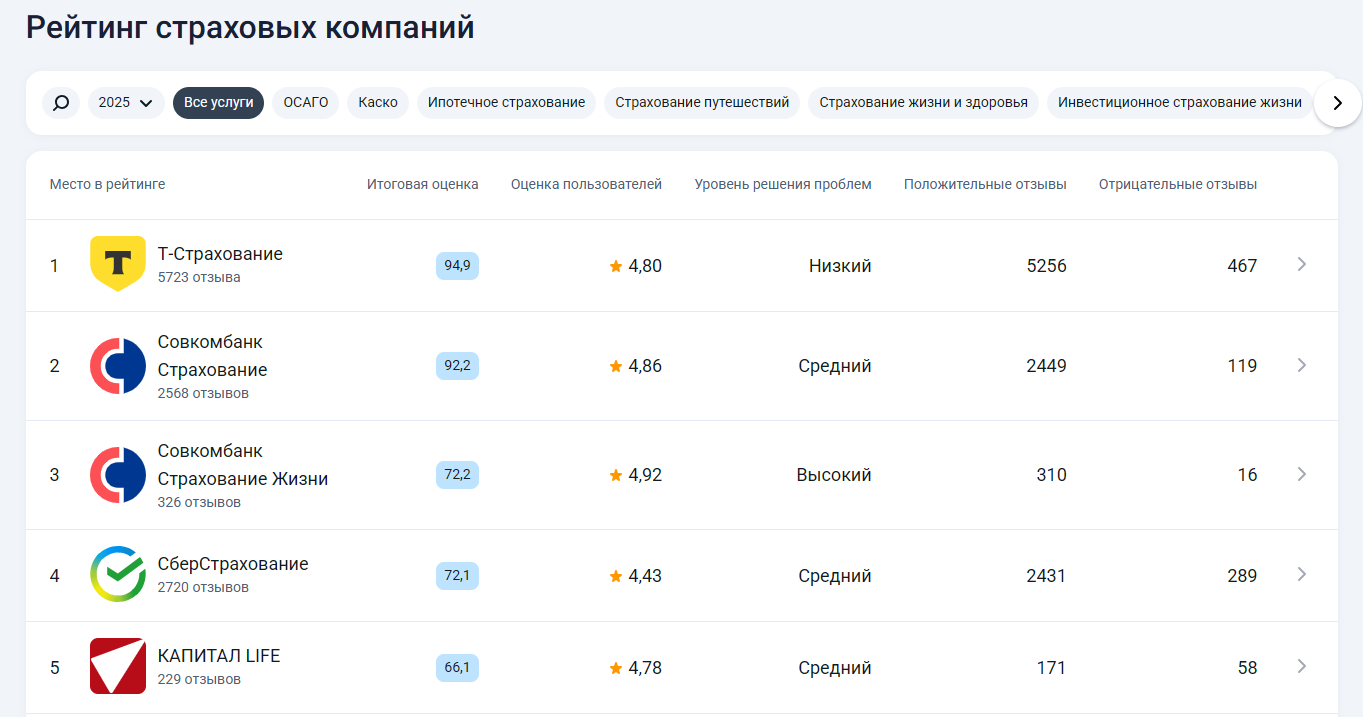Click the Оценка пользователей column header

pyautogui.click(x=586, y=184)
